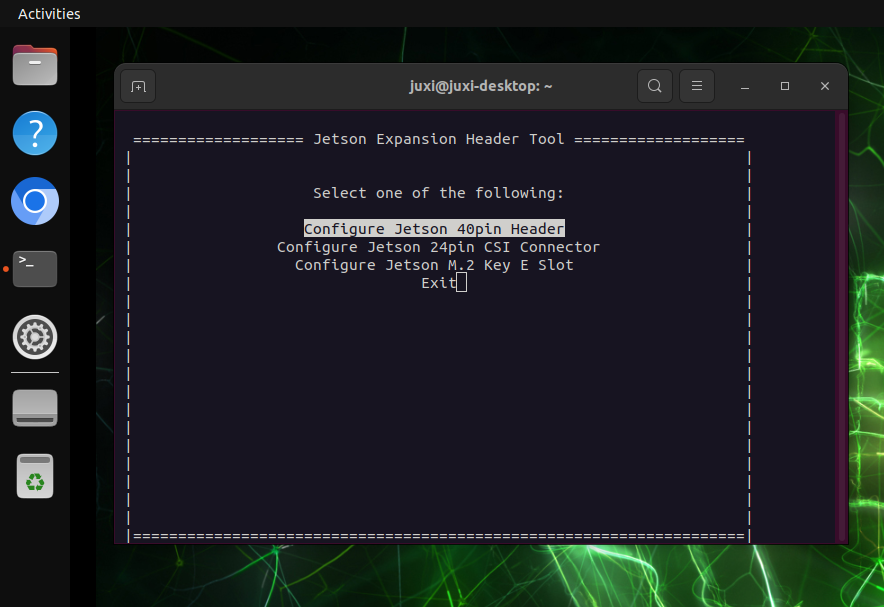The height and width of the screenshot is (607, 884).
Task: Click the Jetson Expansion Header Tool heading
Action: [x=439, y=139]
